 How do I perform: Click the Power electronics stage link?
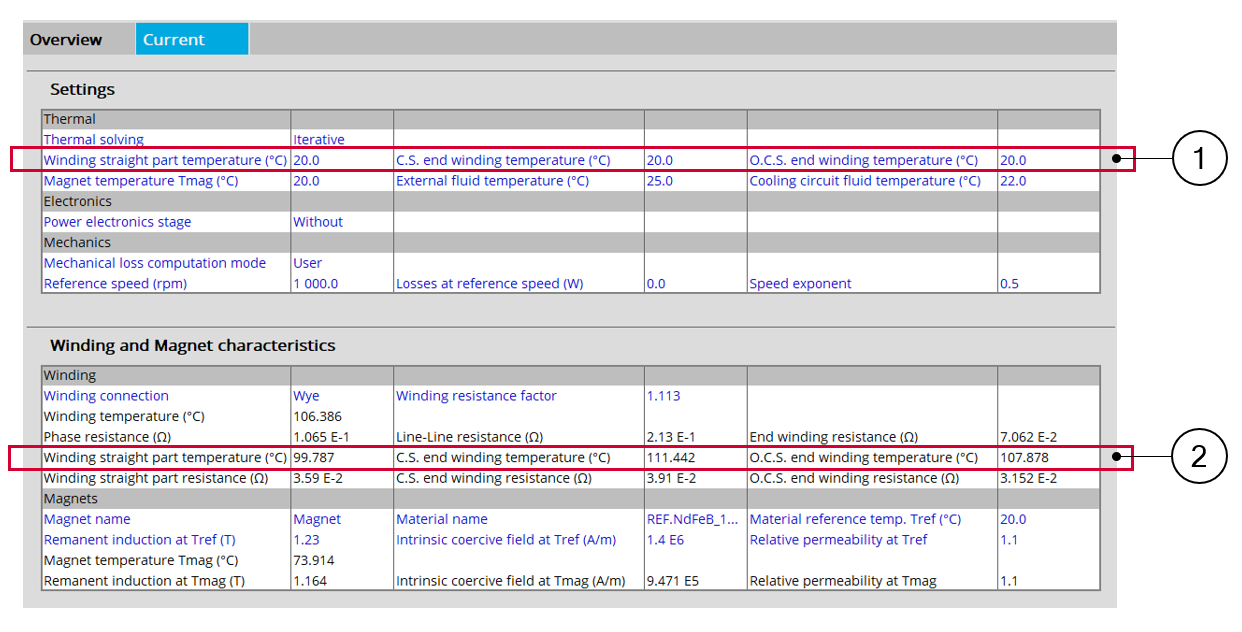pyautogui.click(x=117, y=222)
